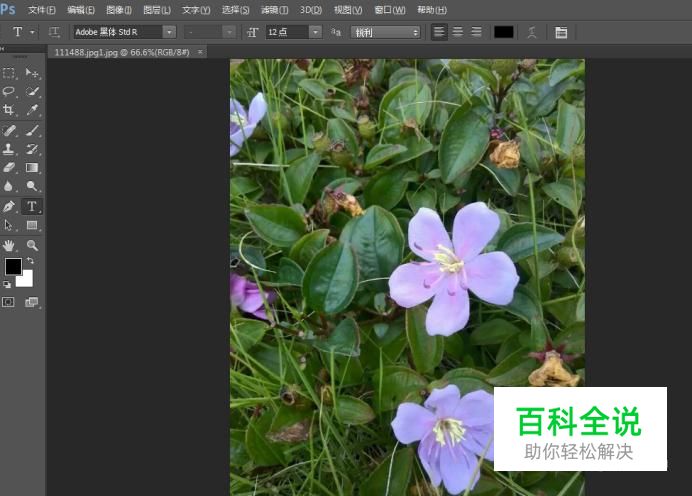Click the font size field showing 12 点
Viewport: 692px width, 496px height.
(287, 32)
